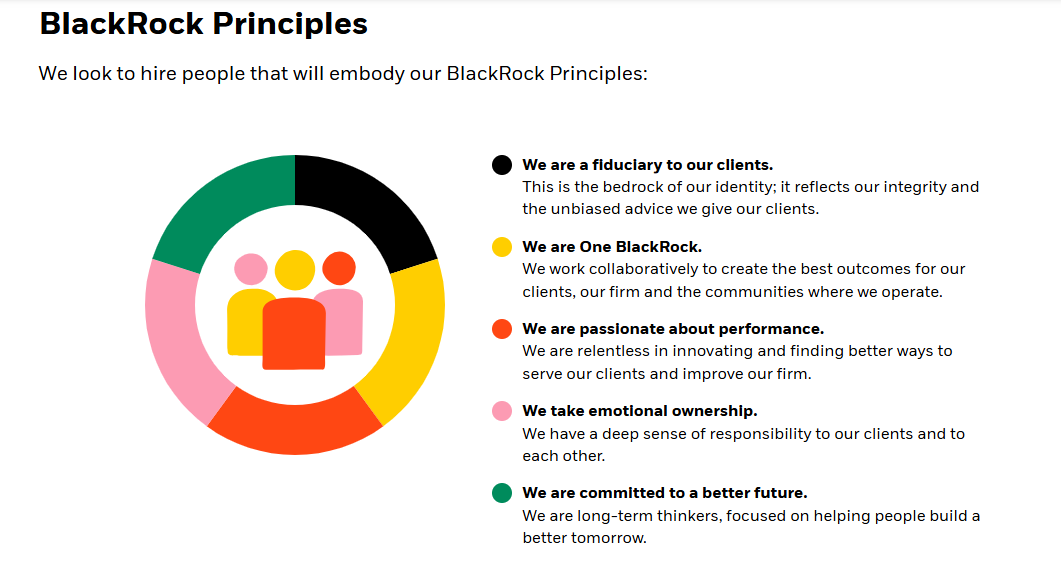
Task: Click 'We are committed to a better future' title
Action: [665, 493]
